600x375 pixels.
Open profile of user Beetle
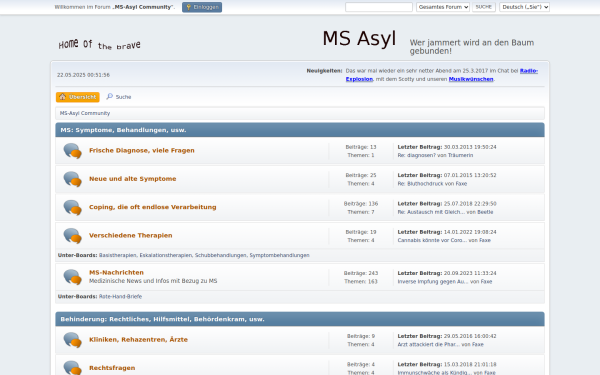pyautogui.click(x=485, y=212)
